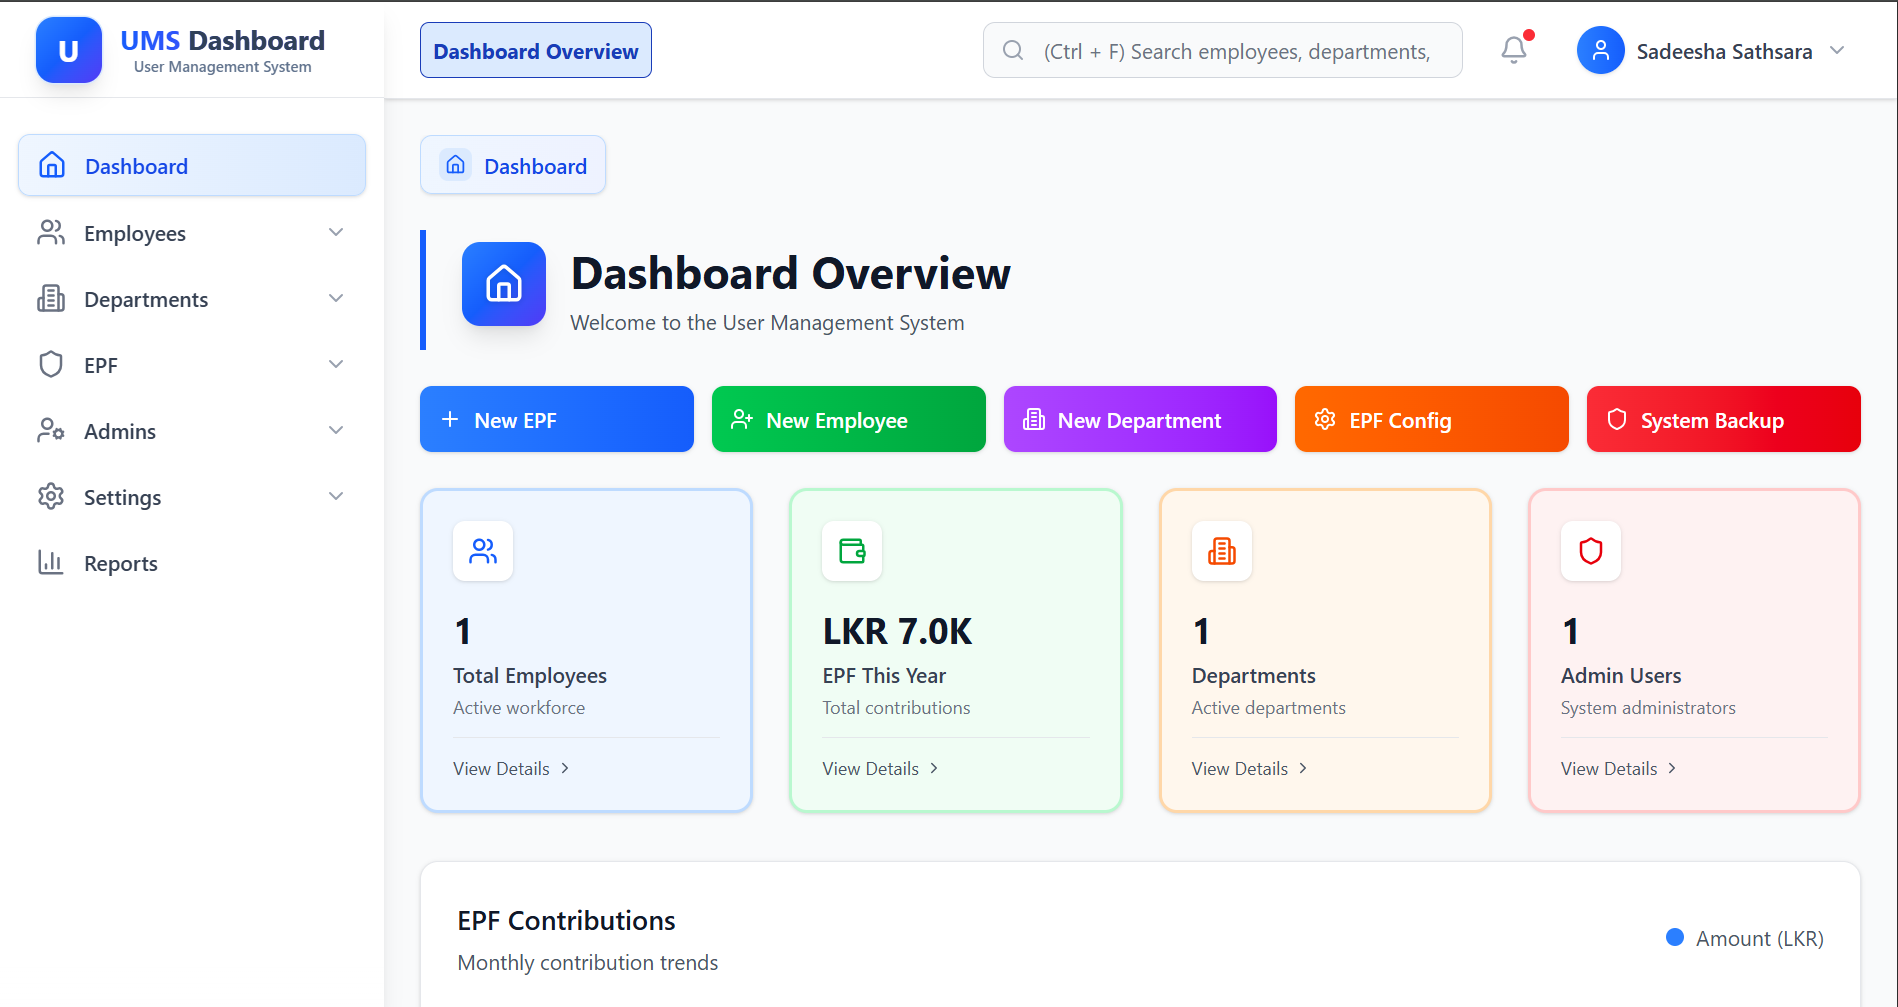Click the UMS Dashboard title text
The height and width of the screenshot is (1007, 1898).
click(x=222, y=40)
